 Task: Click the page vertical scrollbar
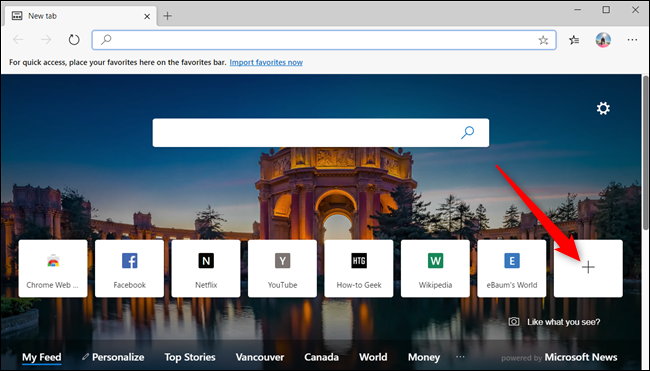tap(645, 152)
